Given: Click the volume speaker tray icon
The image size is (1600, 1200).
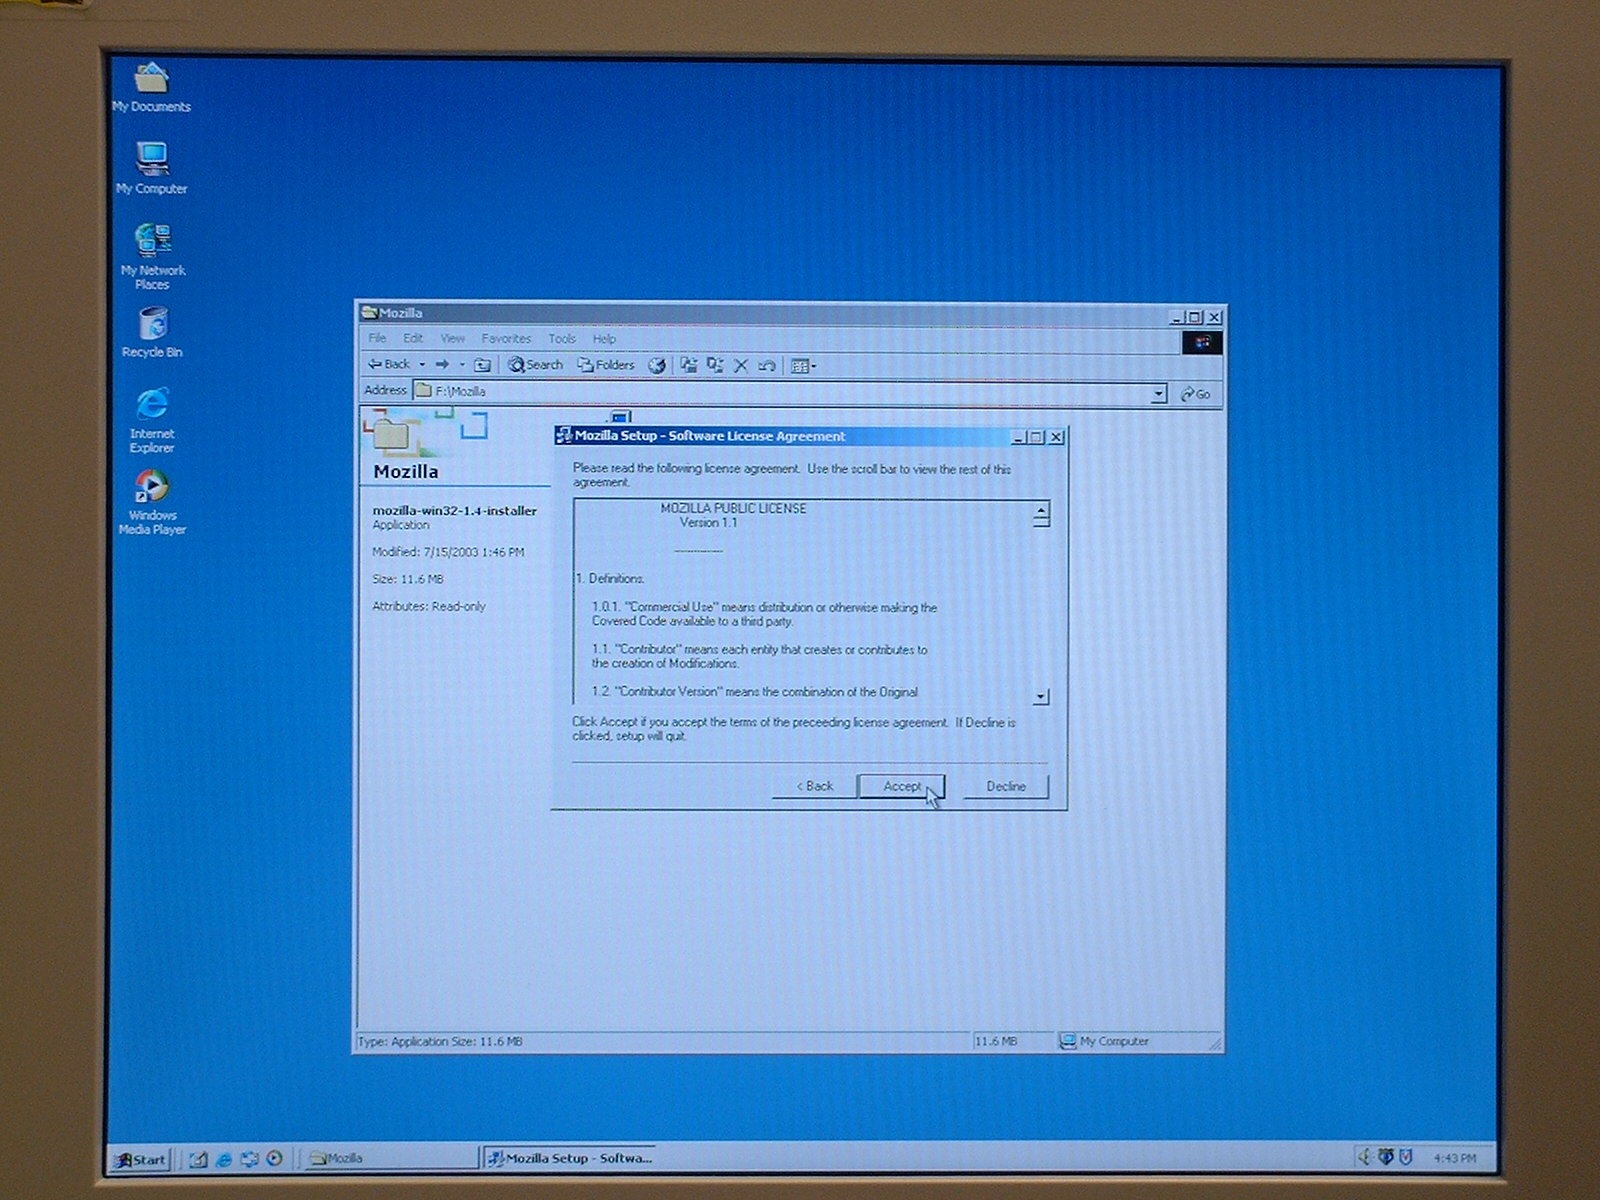Looking at the screenshot, I should pyautogui.click(x=1364, y=1157).
